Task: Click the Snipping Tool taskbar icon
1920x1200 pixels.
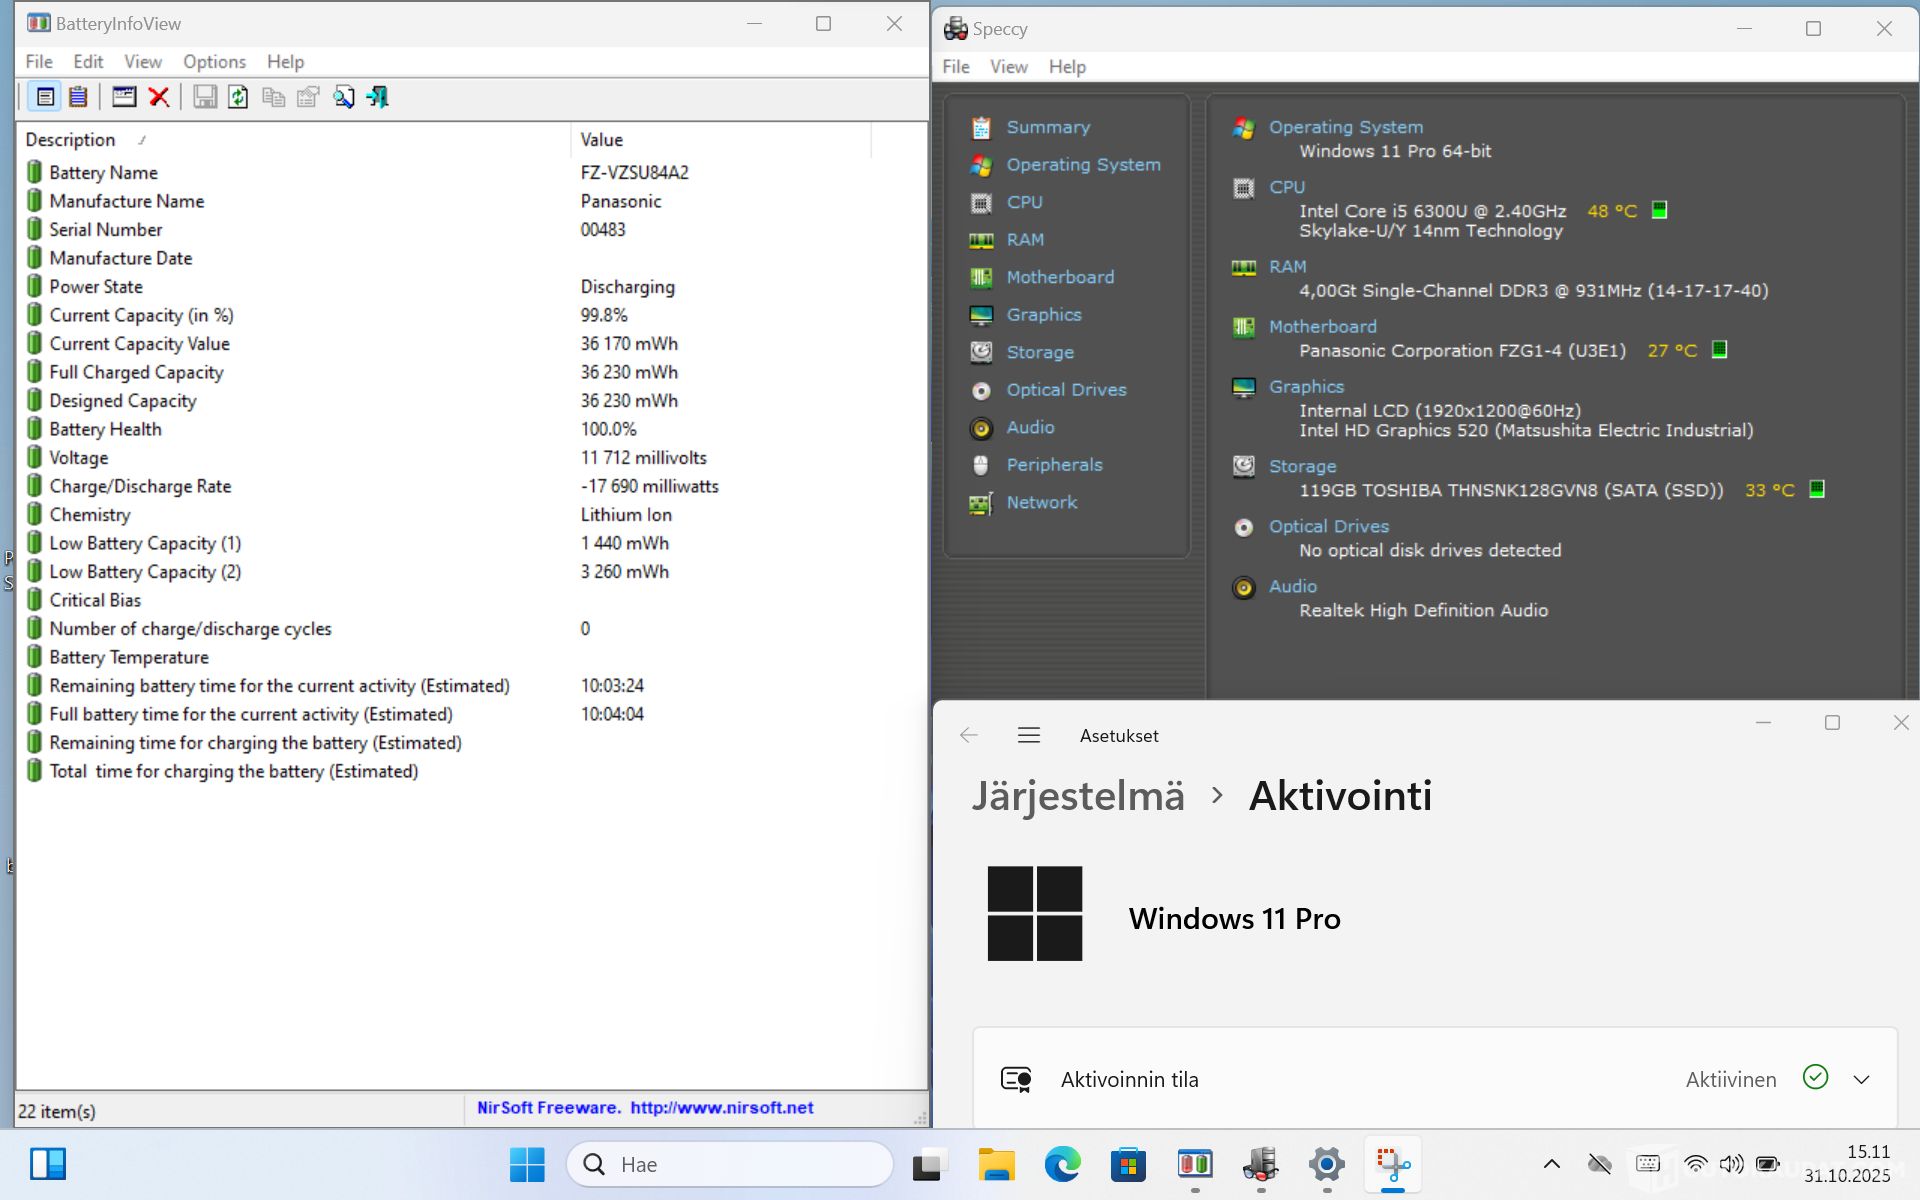Action: [x=1392, y=1164]
